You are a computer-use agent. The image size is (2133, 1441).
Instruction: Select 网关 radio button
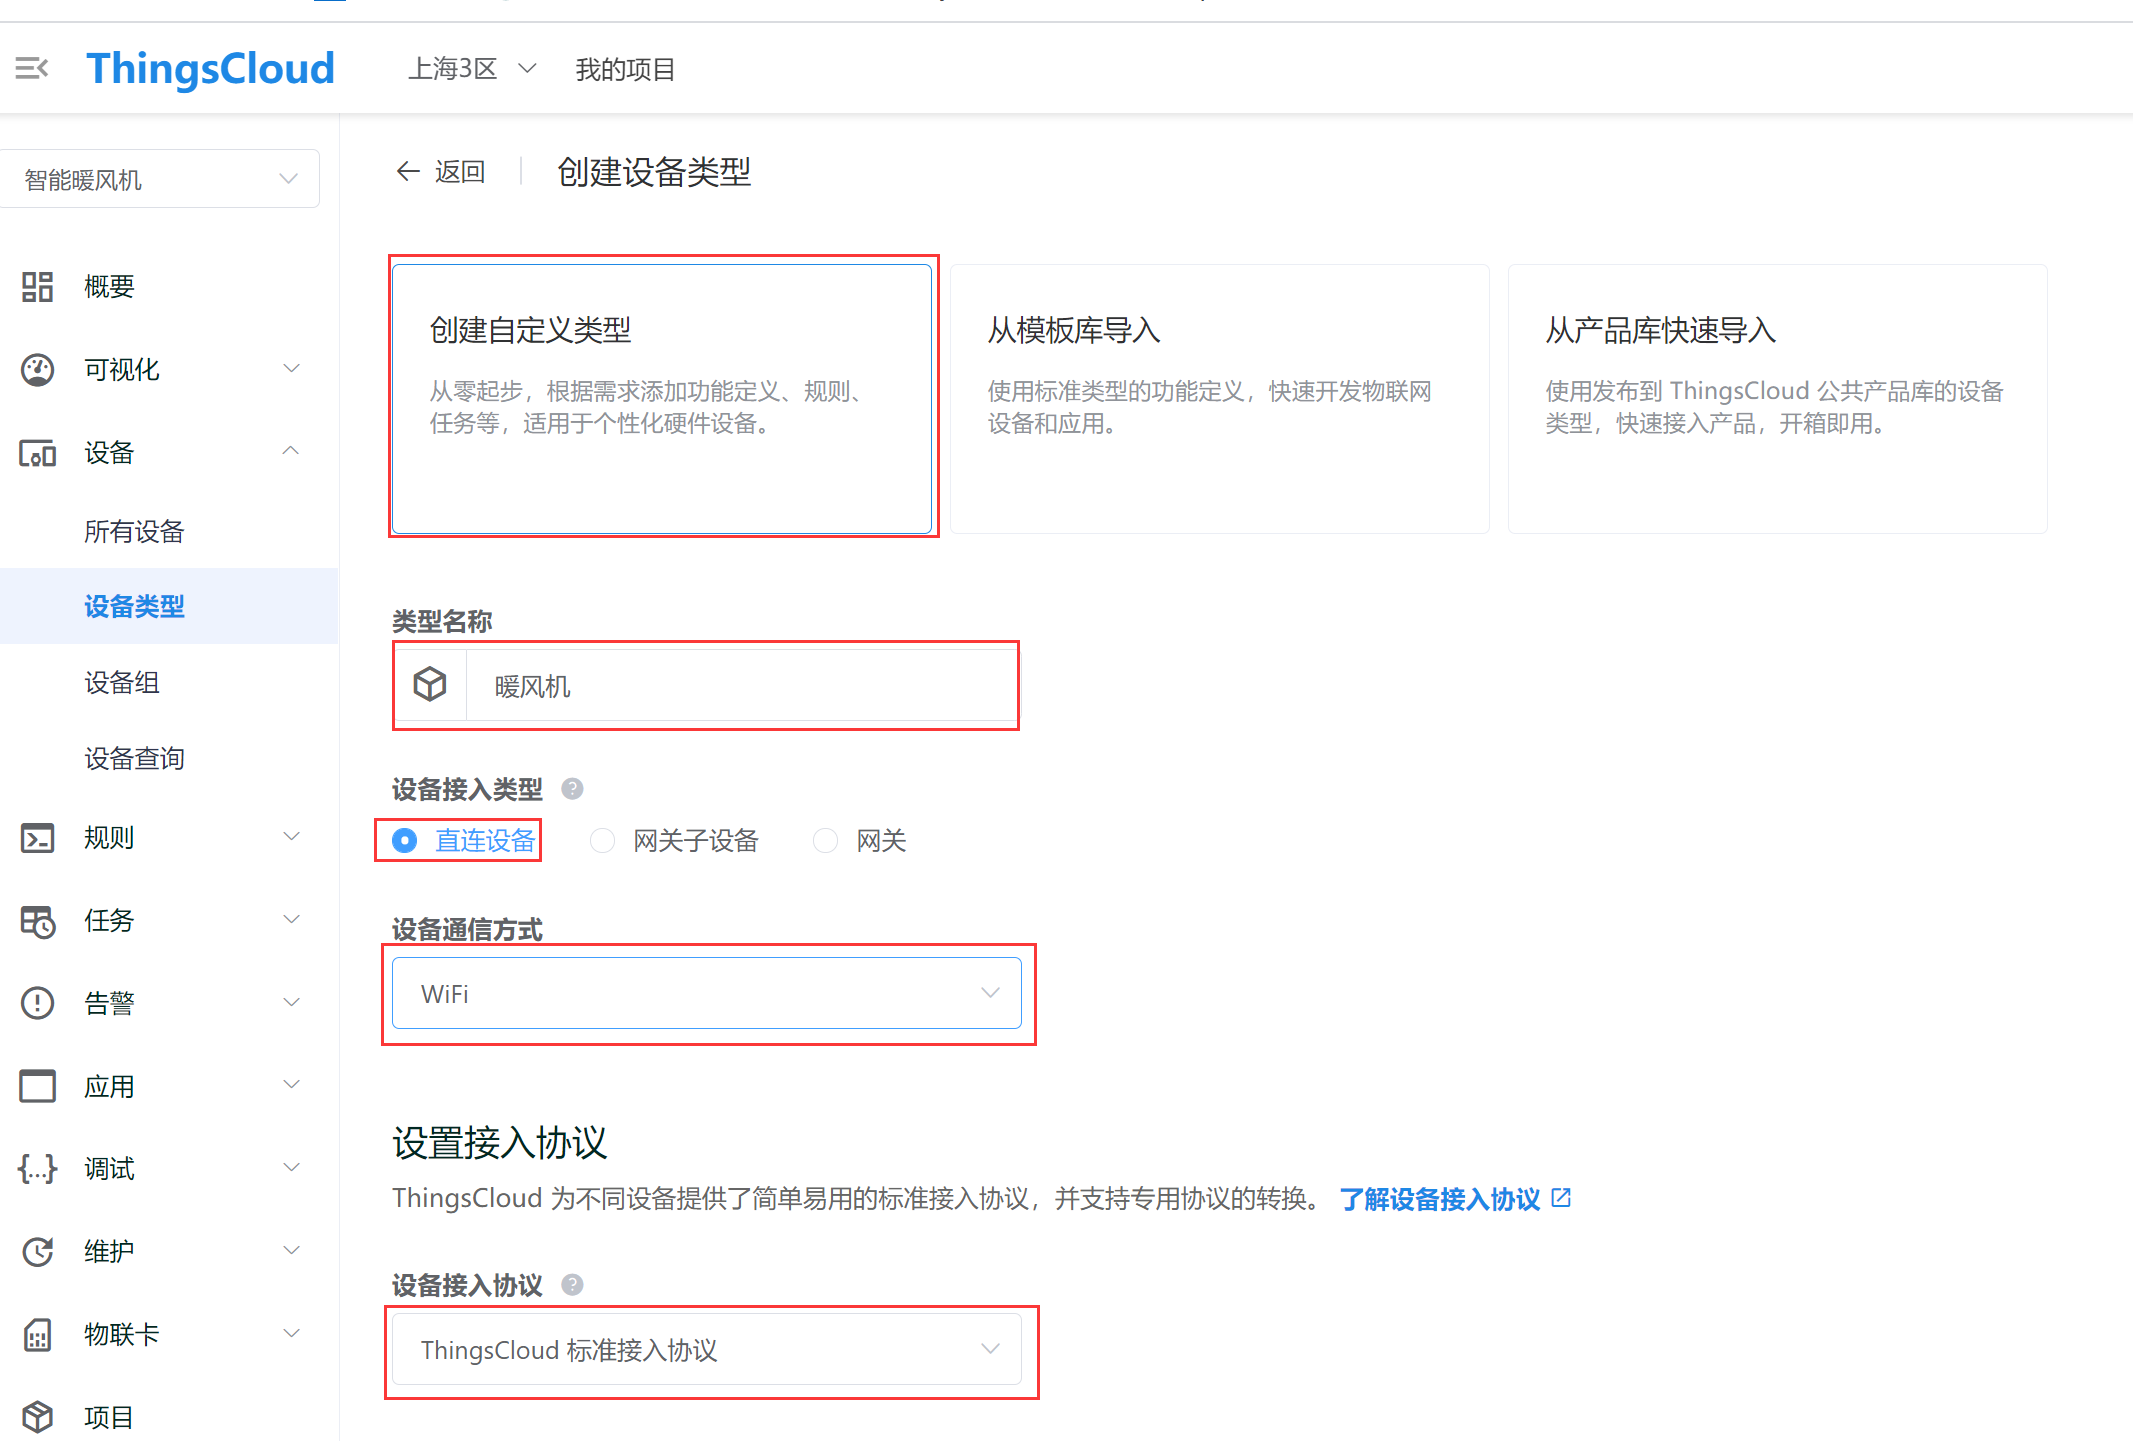click(825, 841)
